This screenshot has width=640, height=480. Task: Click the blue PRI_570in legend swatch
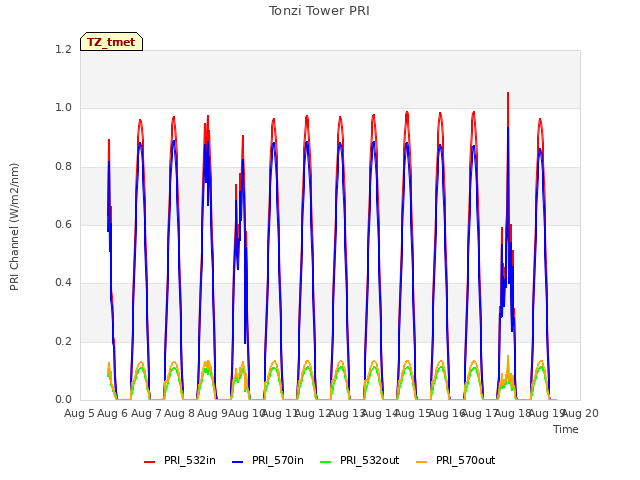point(237,462)
